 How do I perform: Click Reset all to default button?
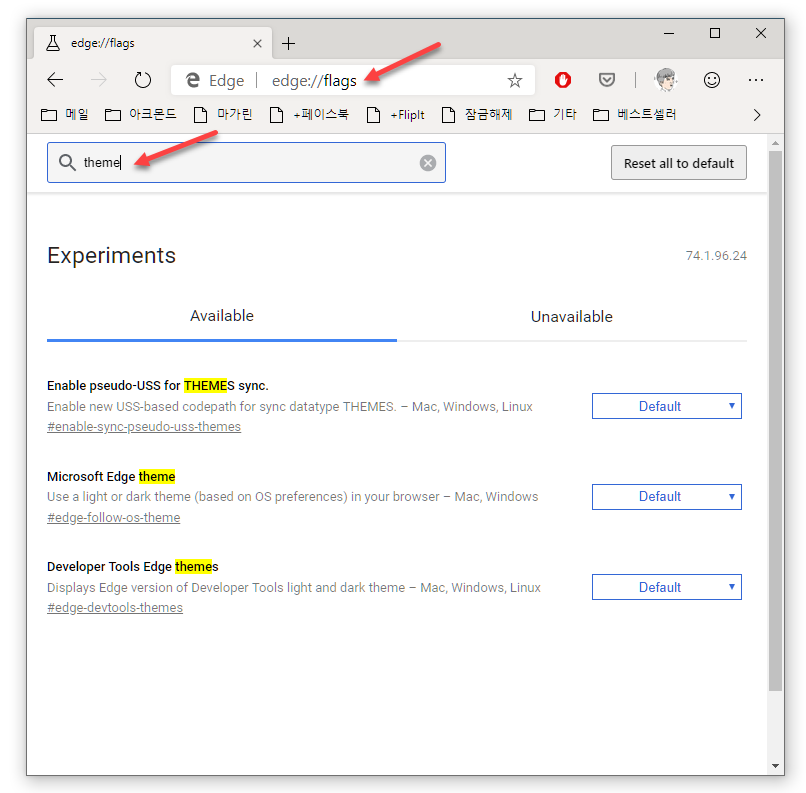coord(679,163)
